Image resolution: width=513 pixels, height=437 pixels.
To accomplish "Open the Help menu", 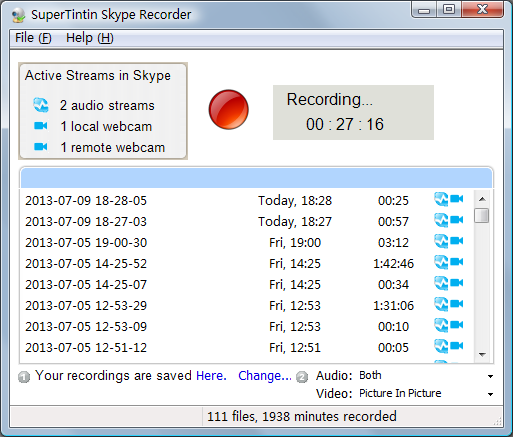I will 90,38.
